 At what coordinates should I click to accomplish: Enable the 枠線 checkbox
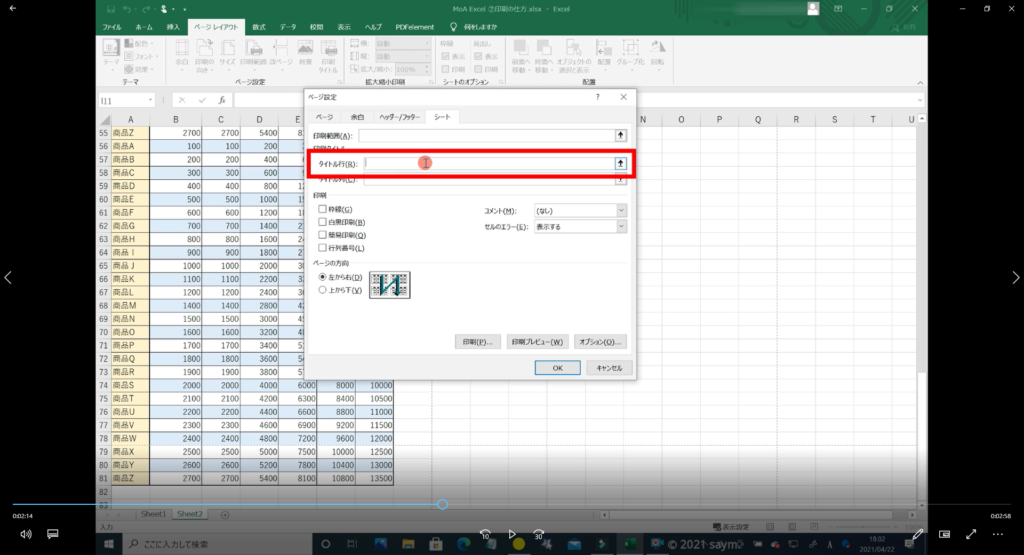click(x=323, y=209)
